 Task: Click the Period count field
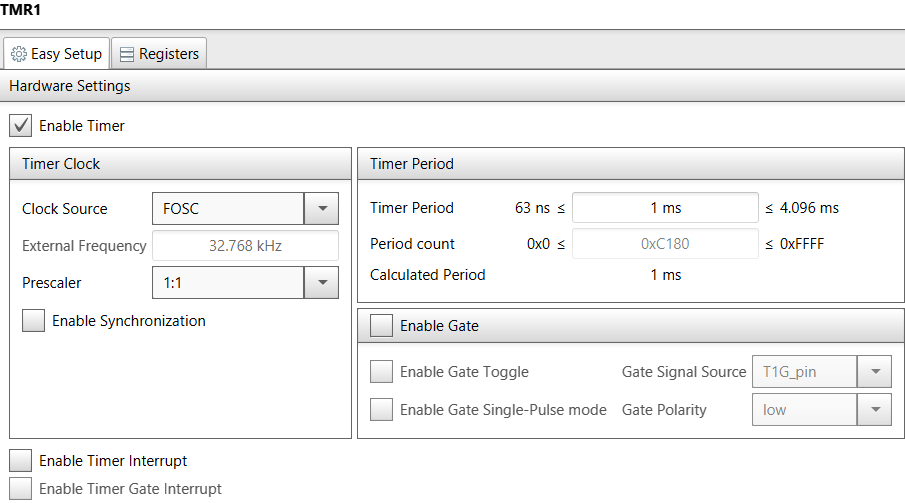665,244
